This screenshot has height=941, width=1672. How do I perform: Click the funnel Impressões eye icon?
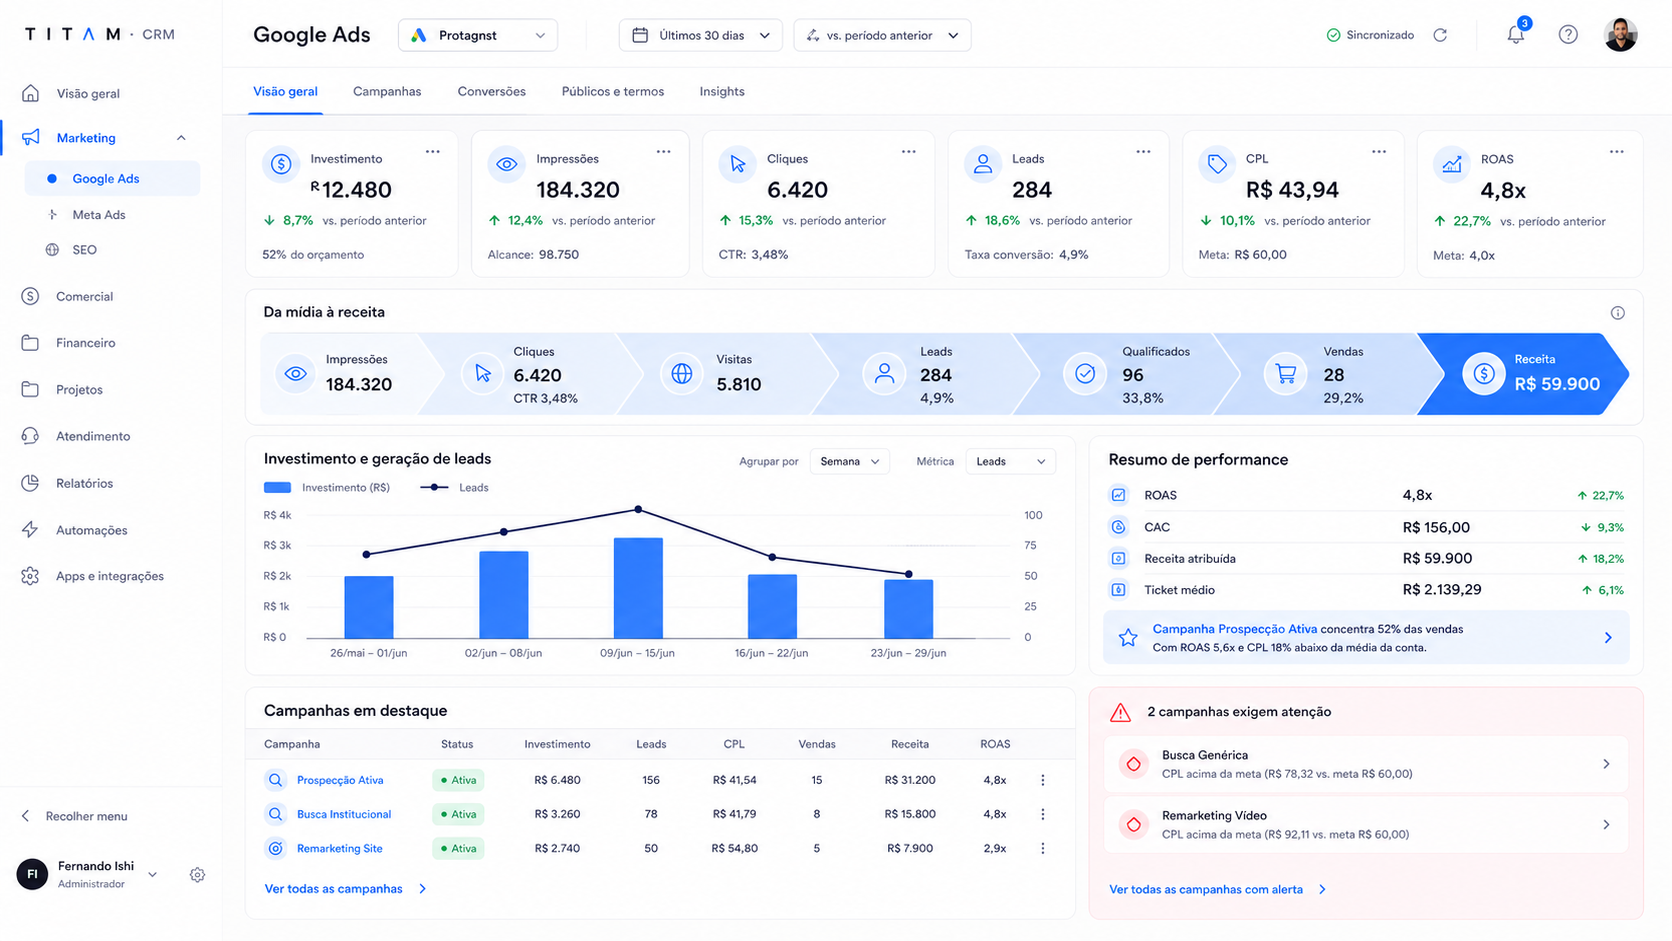[295, 374]
